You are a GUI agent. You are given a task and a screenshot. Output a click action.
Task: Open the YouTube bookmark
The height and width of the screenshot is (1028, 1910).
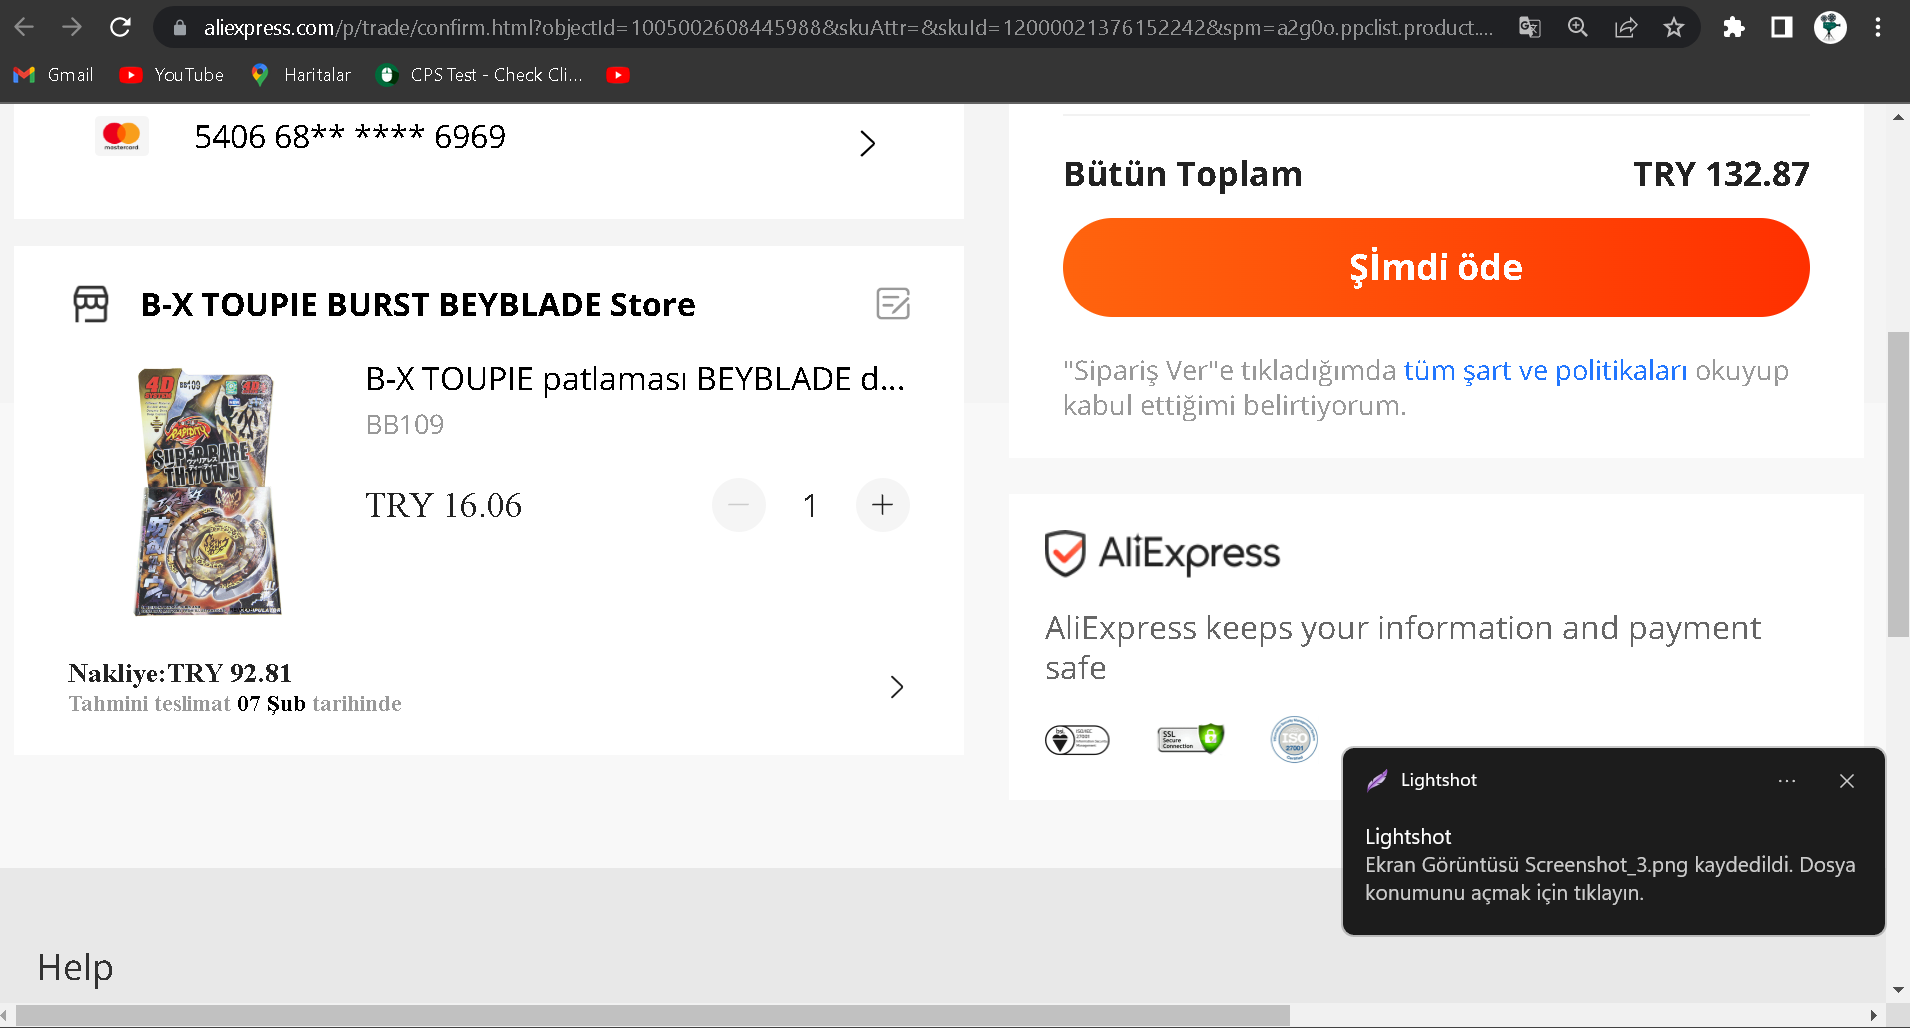tap(171, 75)
